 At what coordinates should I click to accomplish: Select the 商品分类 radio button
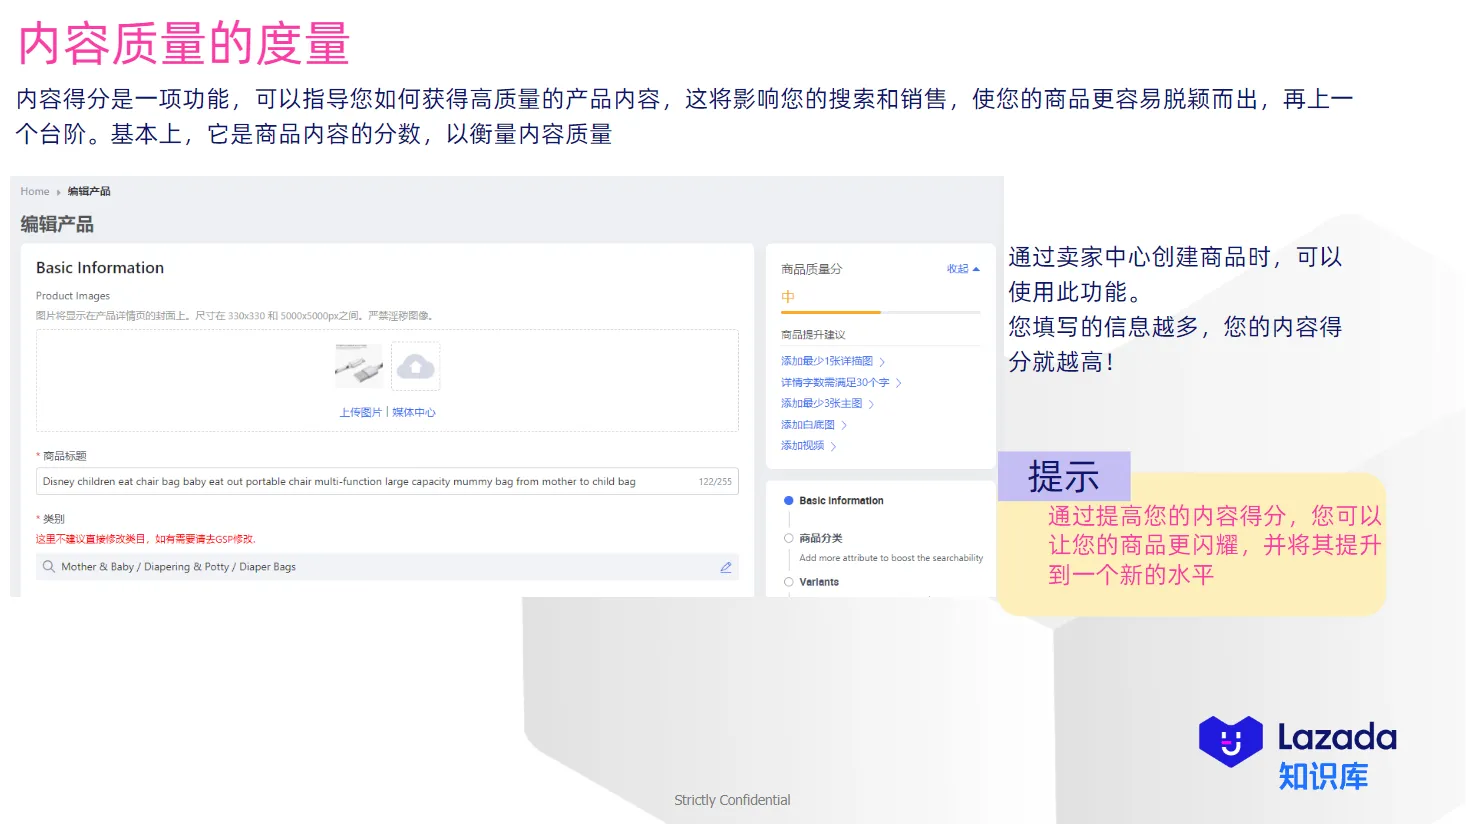pos(789,538)
